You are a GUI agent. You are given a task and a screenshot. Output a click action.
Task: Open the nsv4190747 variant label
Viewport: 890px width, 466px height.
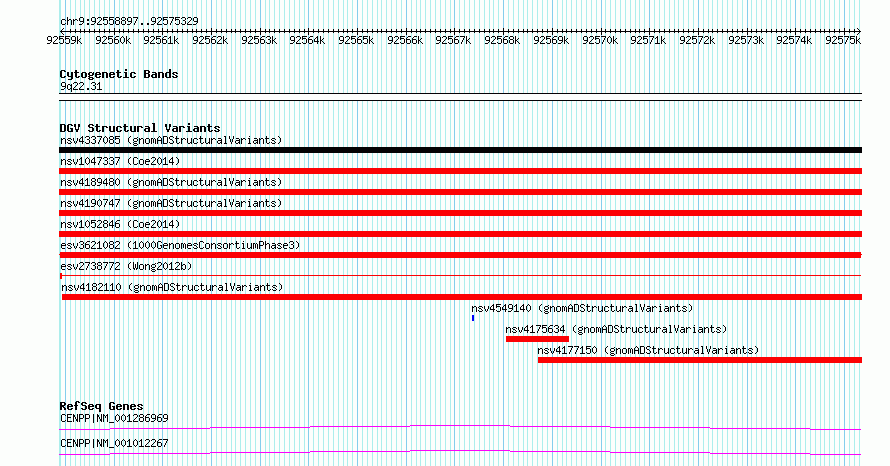pos(171,203)
